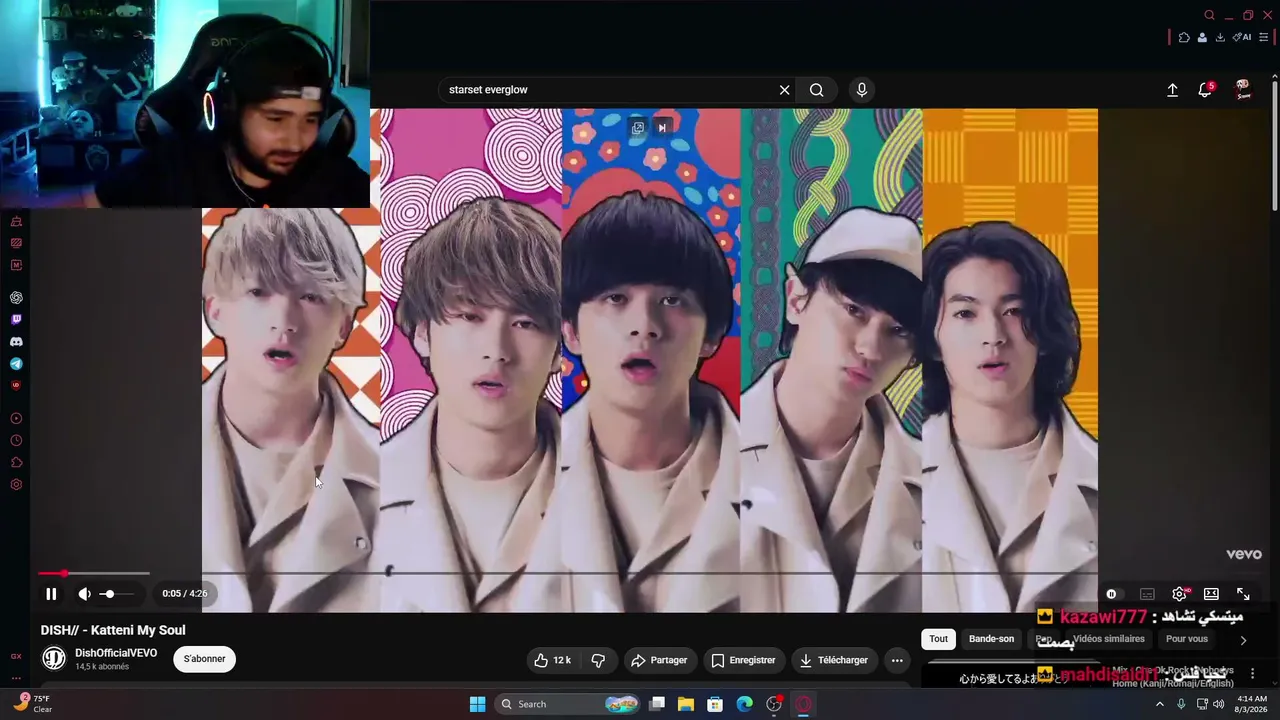Open Twitch in the browser sidebar

tap(16, 320)
